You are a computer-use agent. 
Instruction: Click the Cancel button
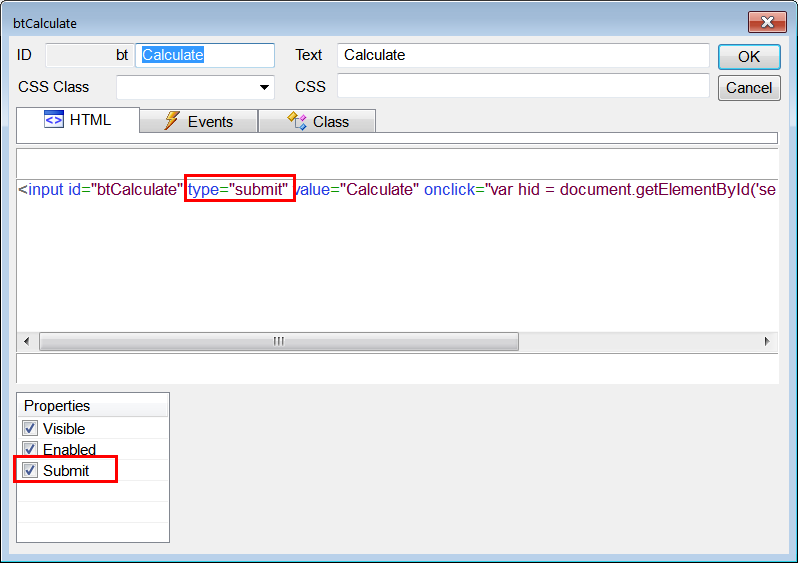coord(749,88)
